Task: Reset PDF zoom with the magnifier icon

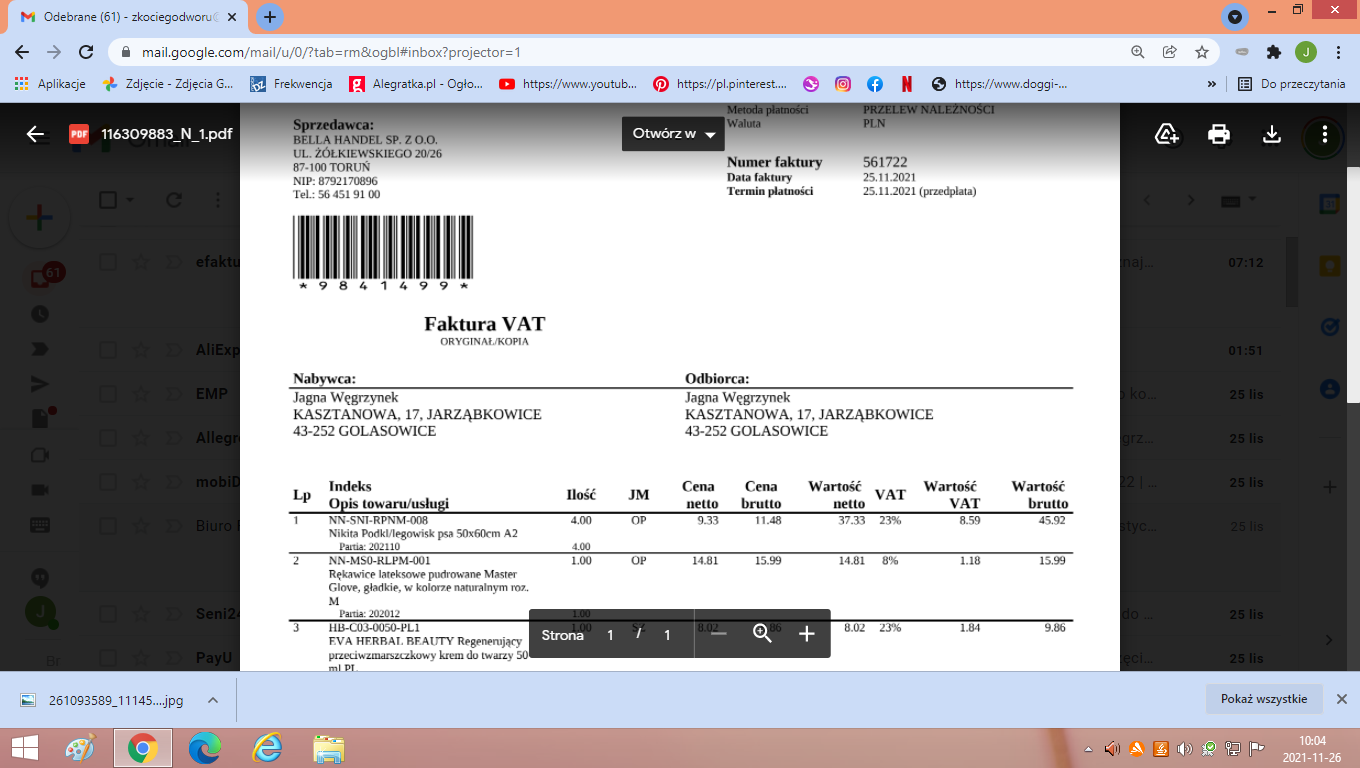Action: click(x=762, y=634)
